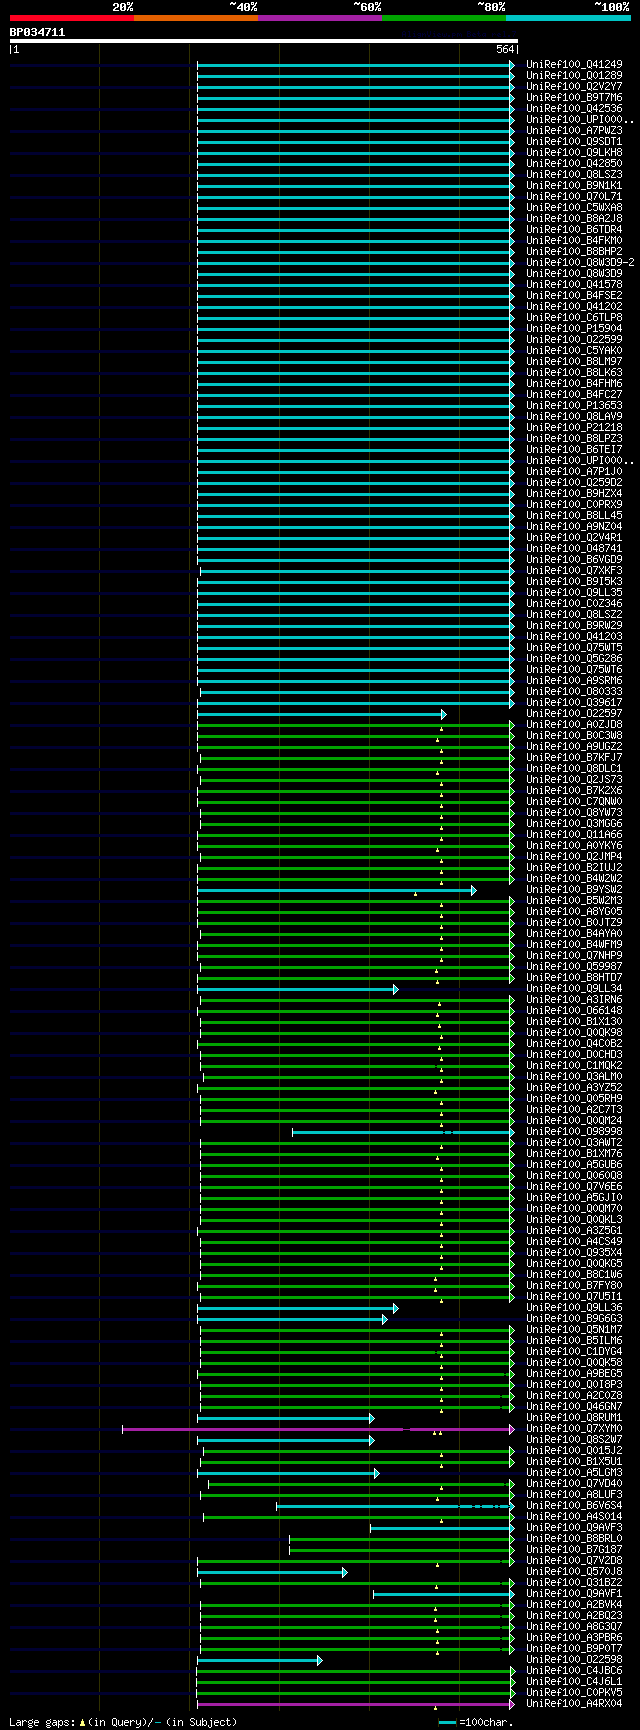640x1730 pixels.
Task: Select the label UniRef100_Q8W3D9-2
Action: 580,262
